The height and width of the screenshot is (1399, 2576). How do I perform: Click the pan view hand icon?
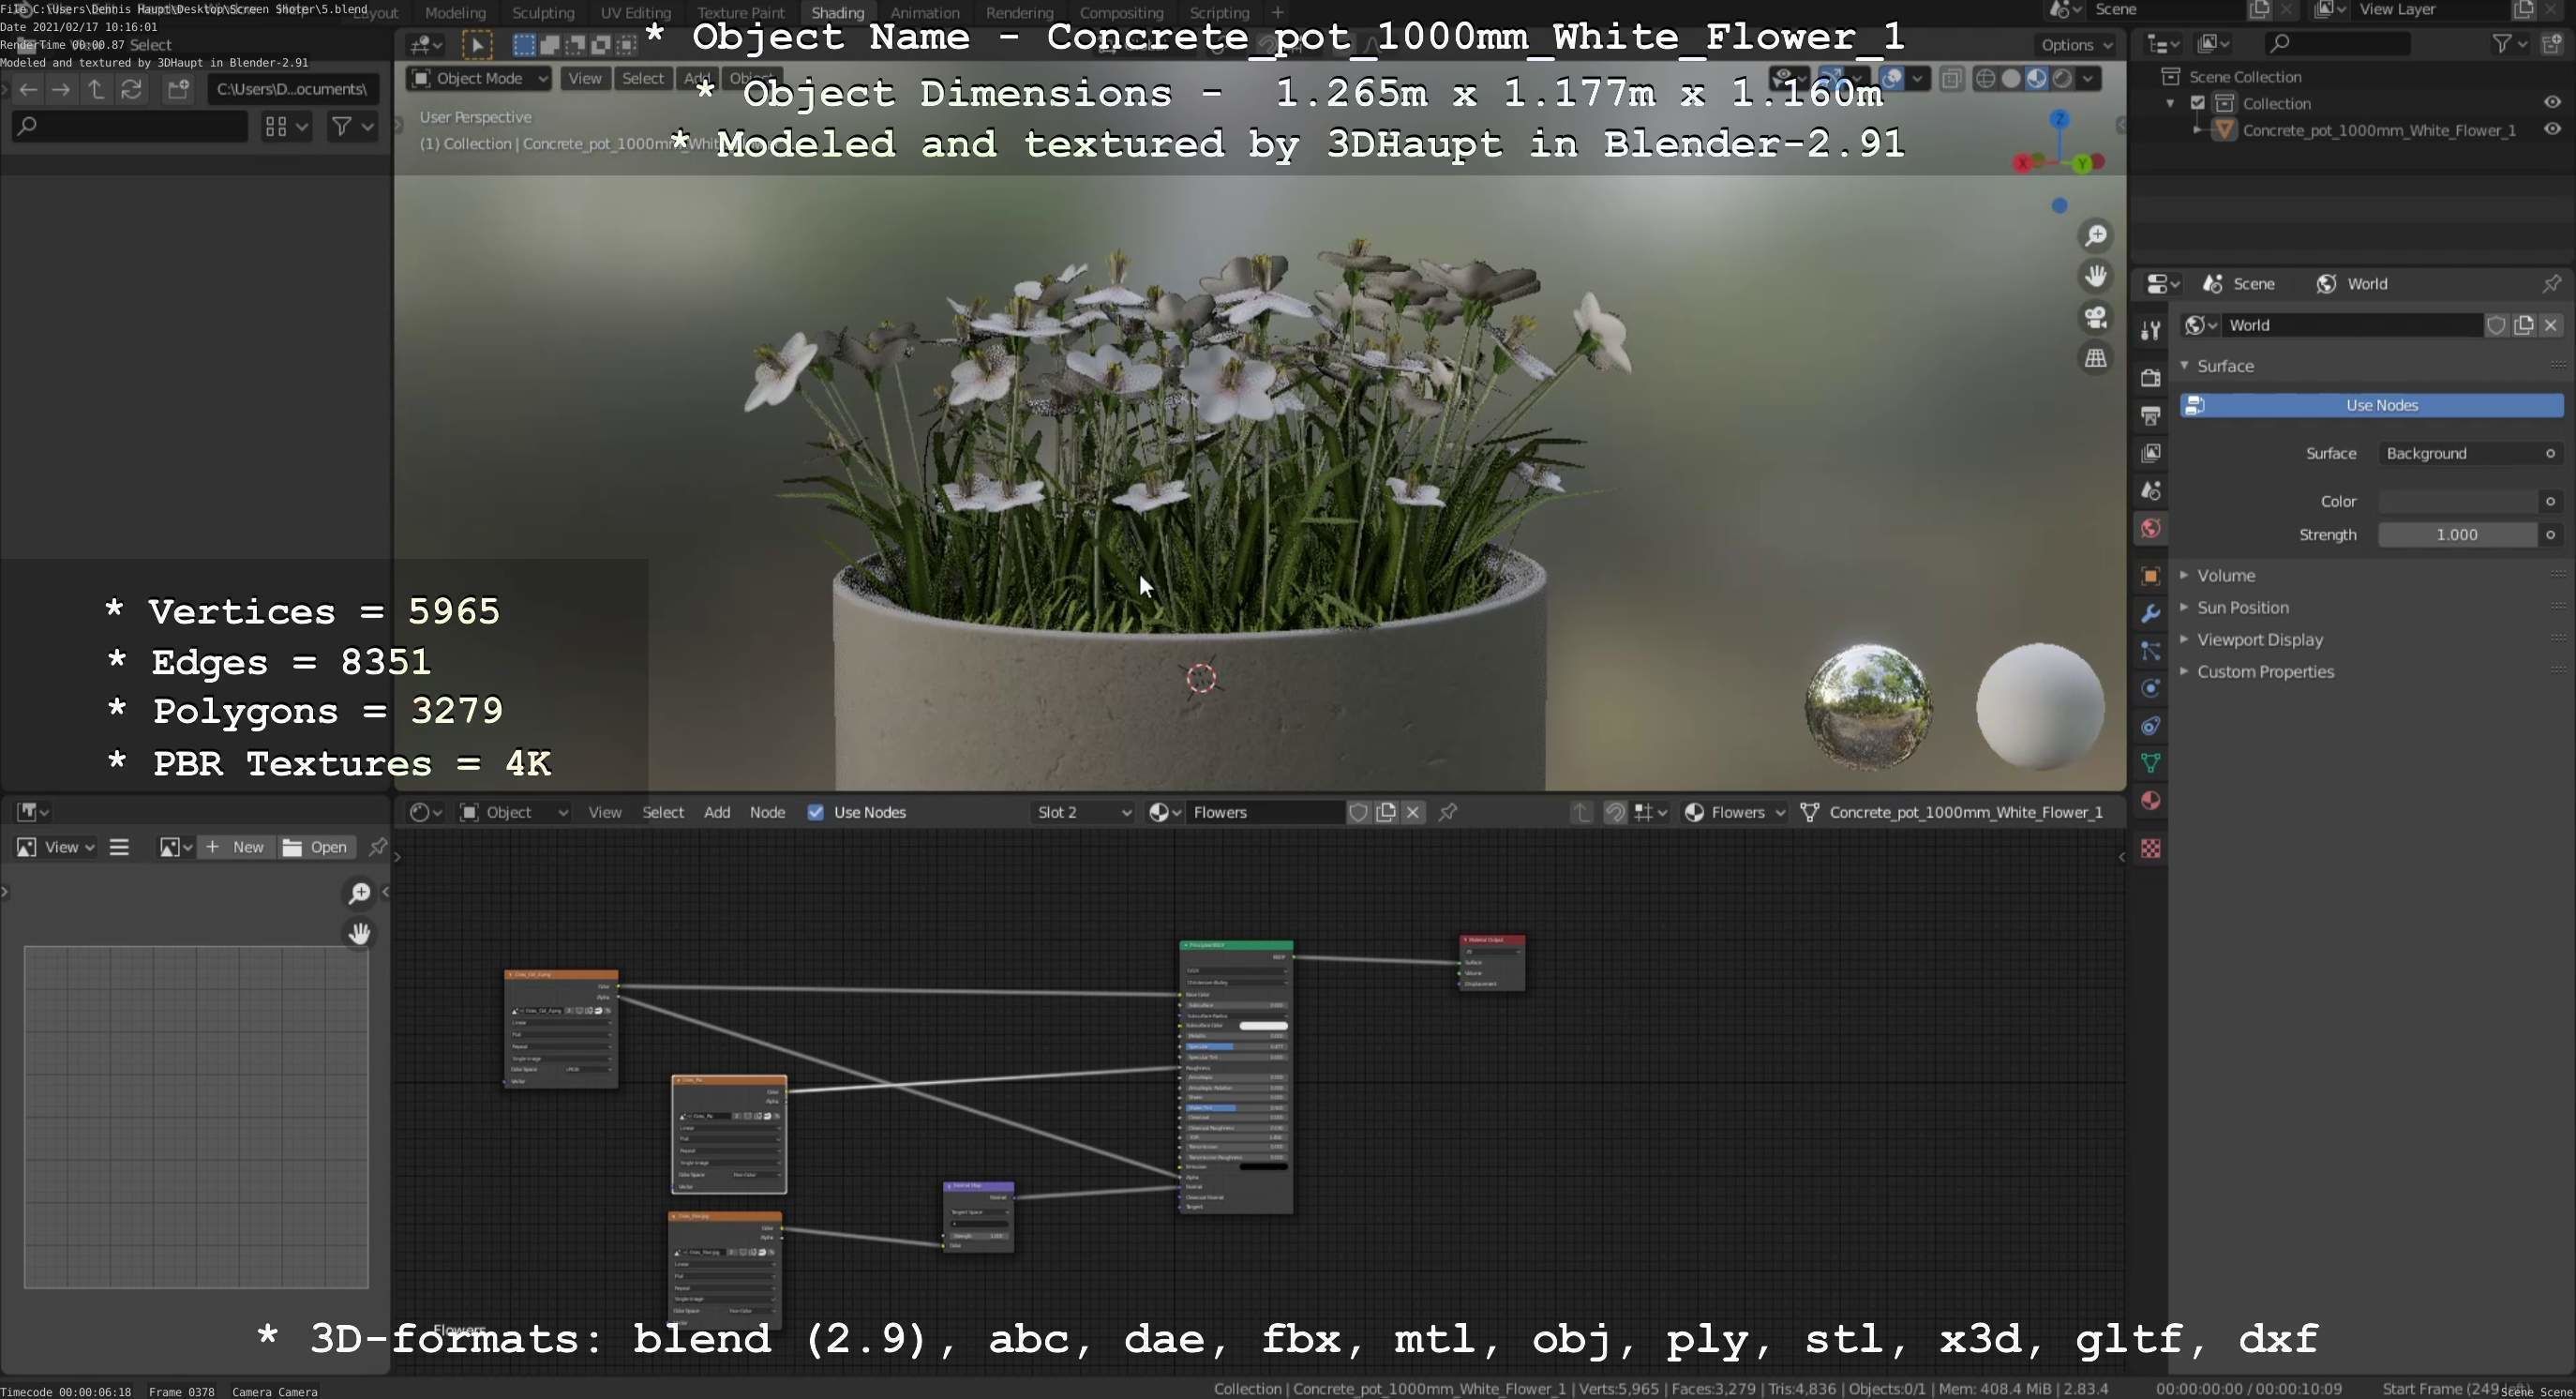2095,276
